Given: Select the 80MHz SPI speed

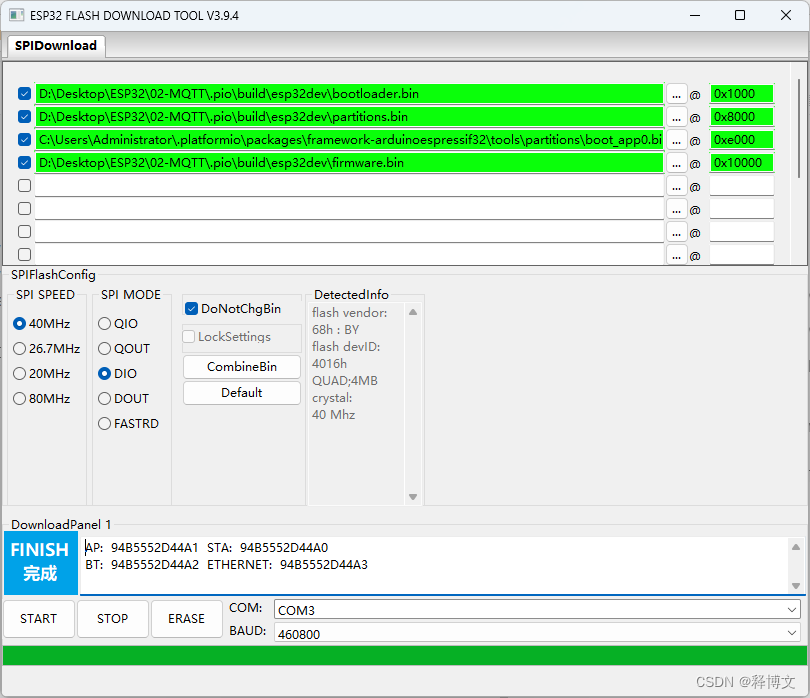Looking at the screenshot, I should (x=18, y=398).
